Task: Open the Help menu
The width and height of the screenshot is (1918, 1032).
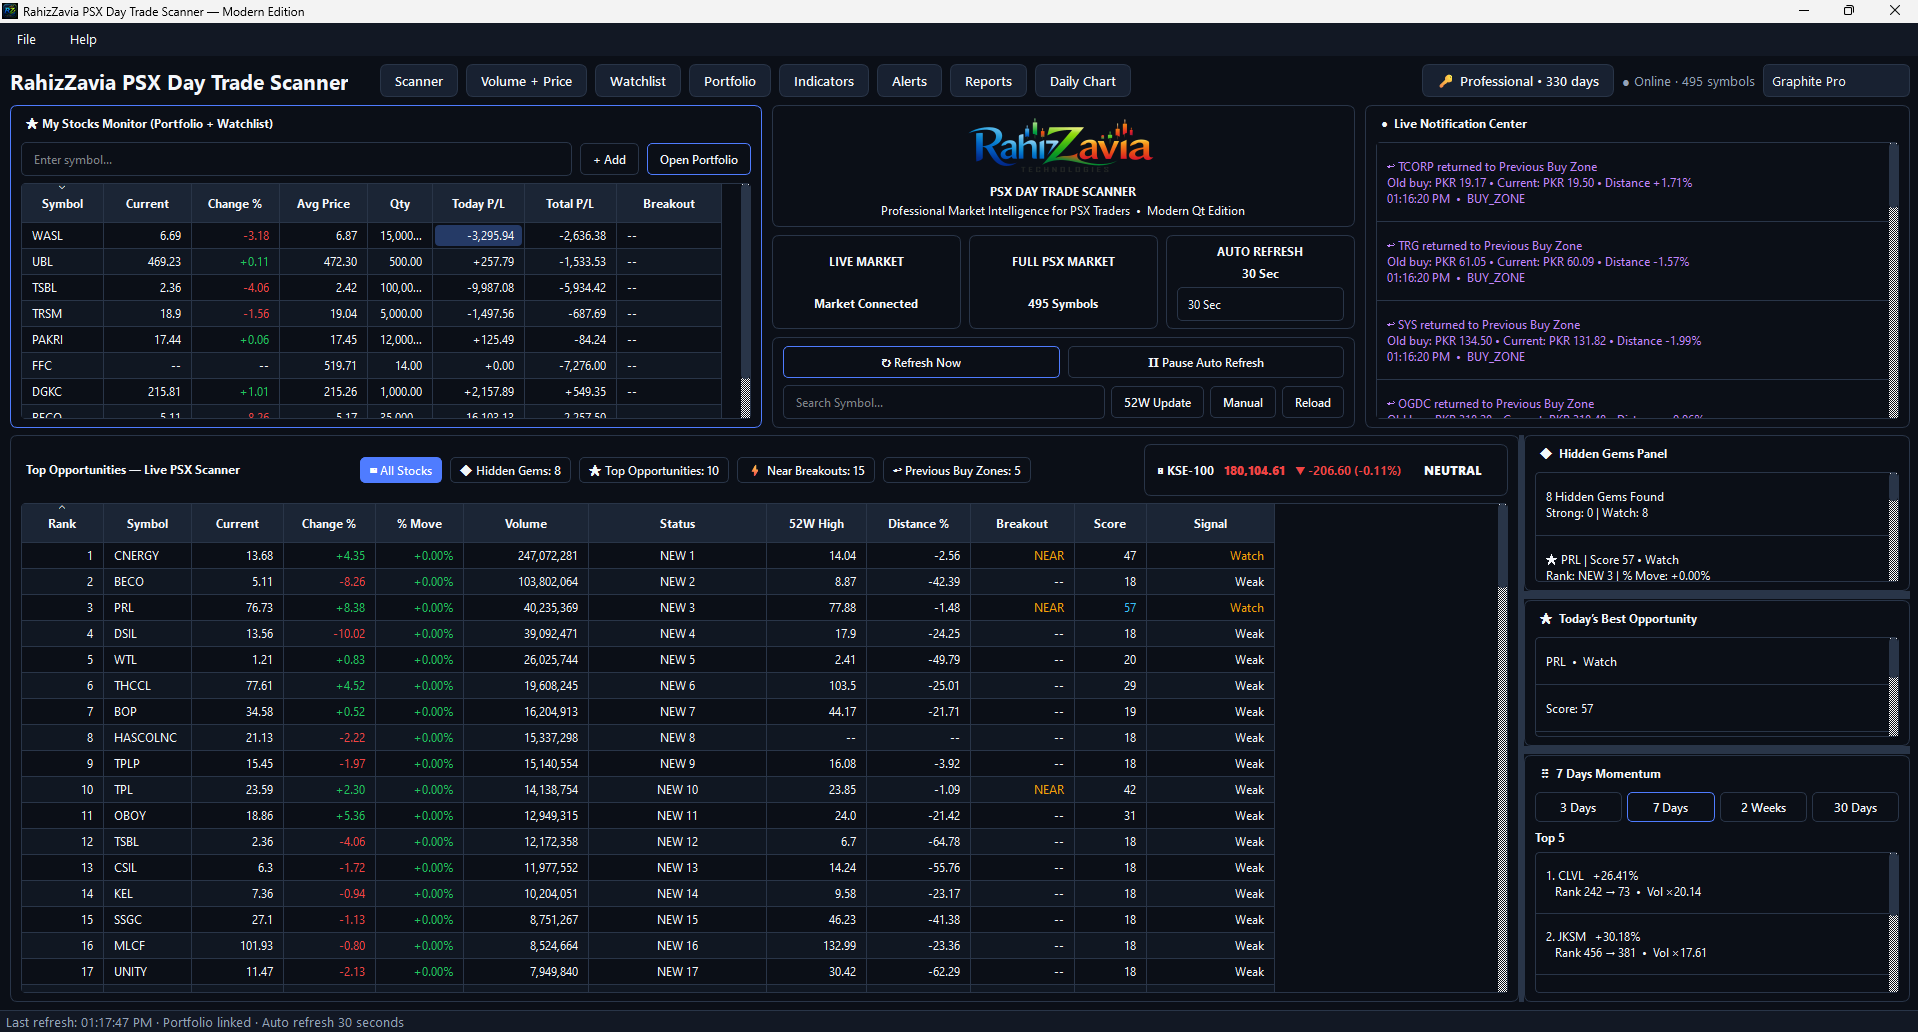Action: pyautogui.click(x=83, y=39)
